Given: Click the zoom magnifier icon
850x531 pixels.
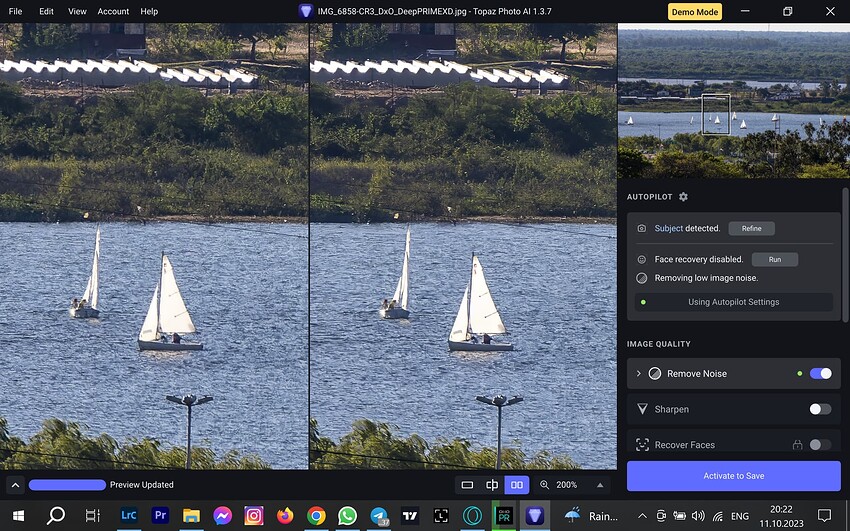Looking at the screenshot, I should [x=545, y=485].
